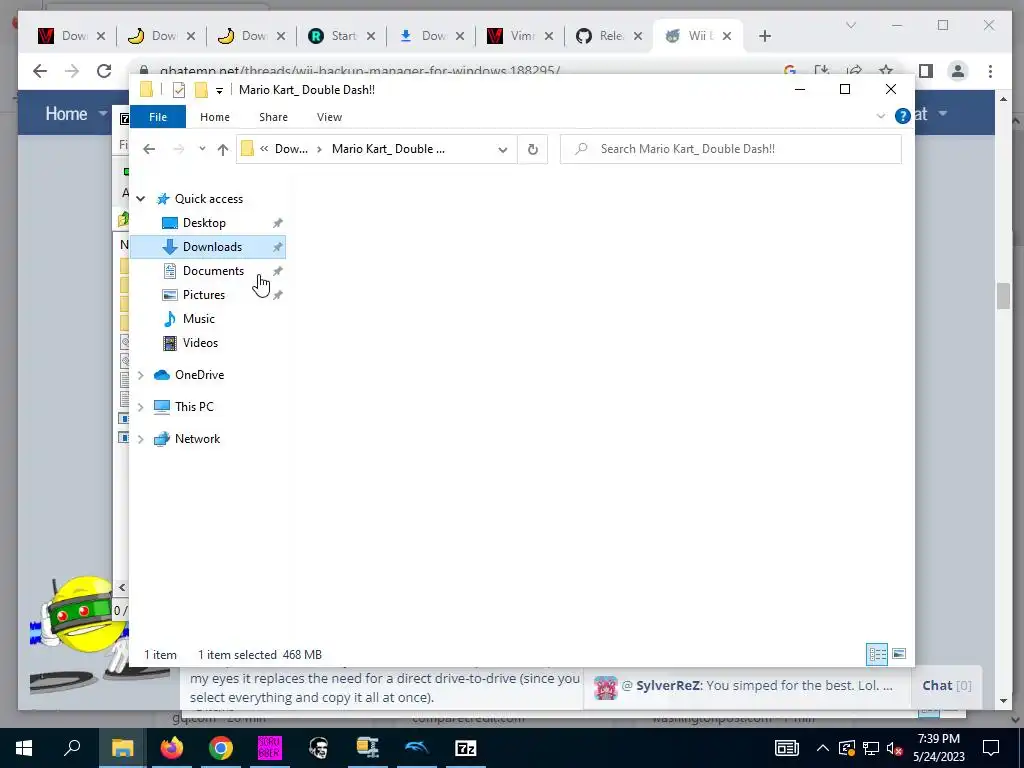
Task: Open the File ribbon tab
Action: [158, 117]
